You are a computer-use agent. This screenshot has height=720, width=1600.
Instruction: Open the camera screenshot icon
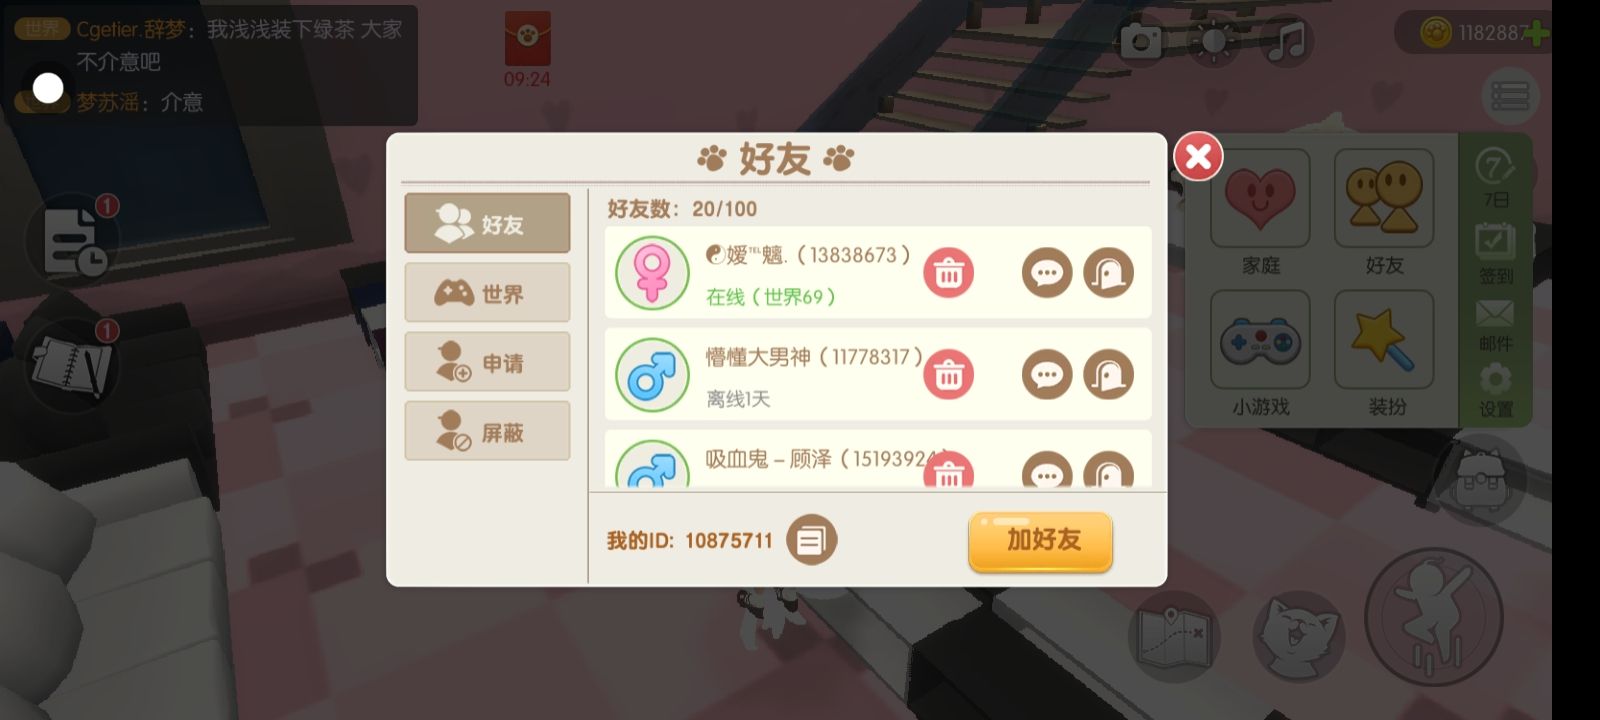(1141, 42)
